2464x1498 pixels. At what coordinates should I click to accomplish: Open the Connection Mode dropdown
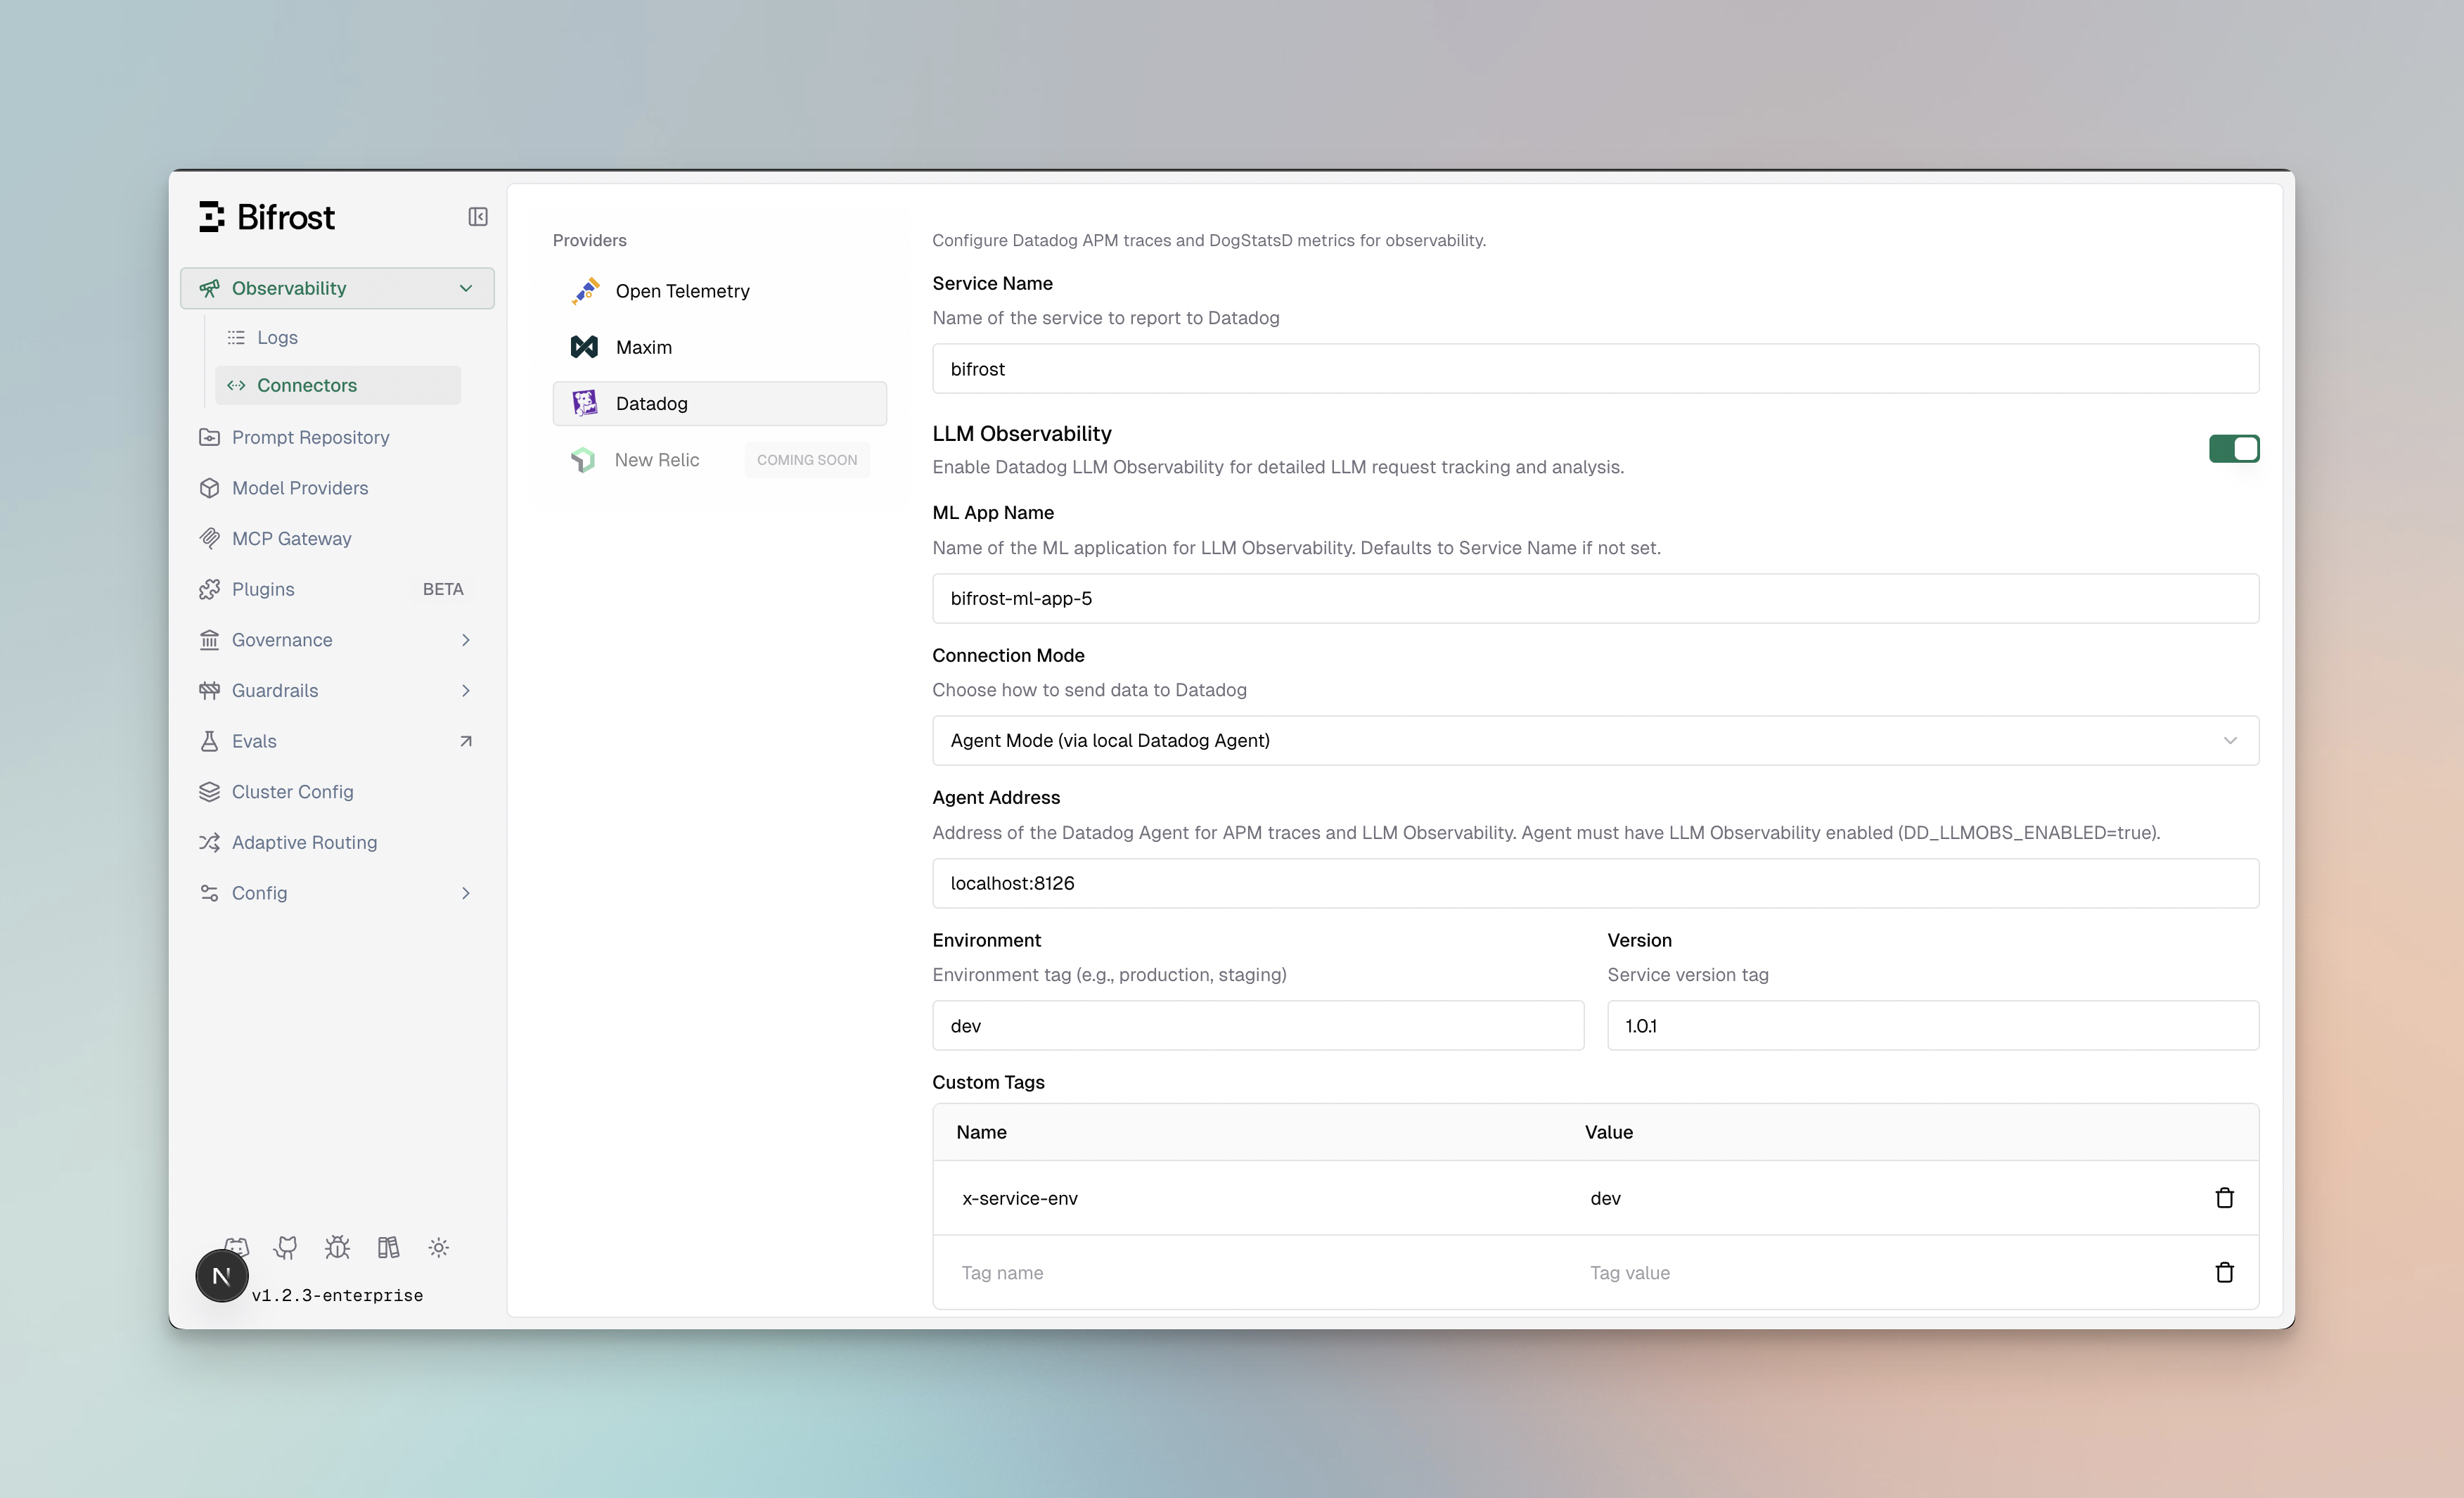tap(1595, 741)
